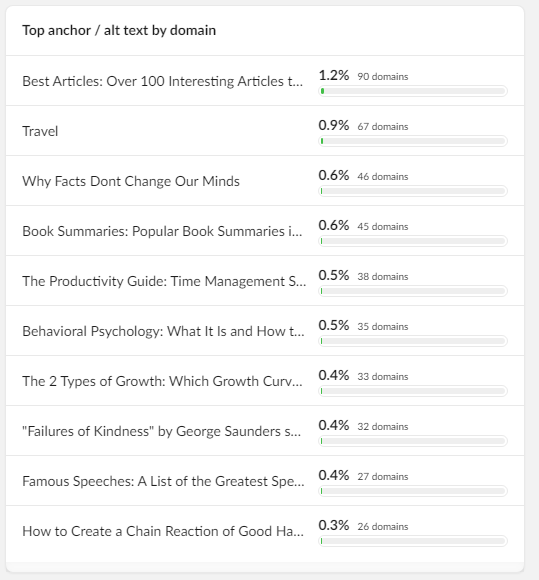539x580 pixels.
Task: Open 'Why Facts Dont Change Our Minds' anchor
Action: pyautogui.click(x=131, y=181)
